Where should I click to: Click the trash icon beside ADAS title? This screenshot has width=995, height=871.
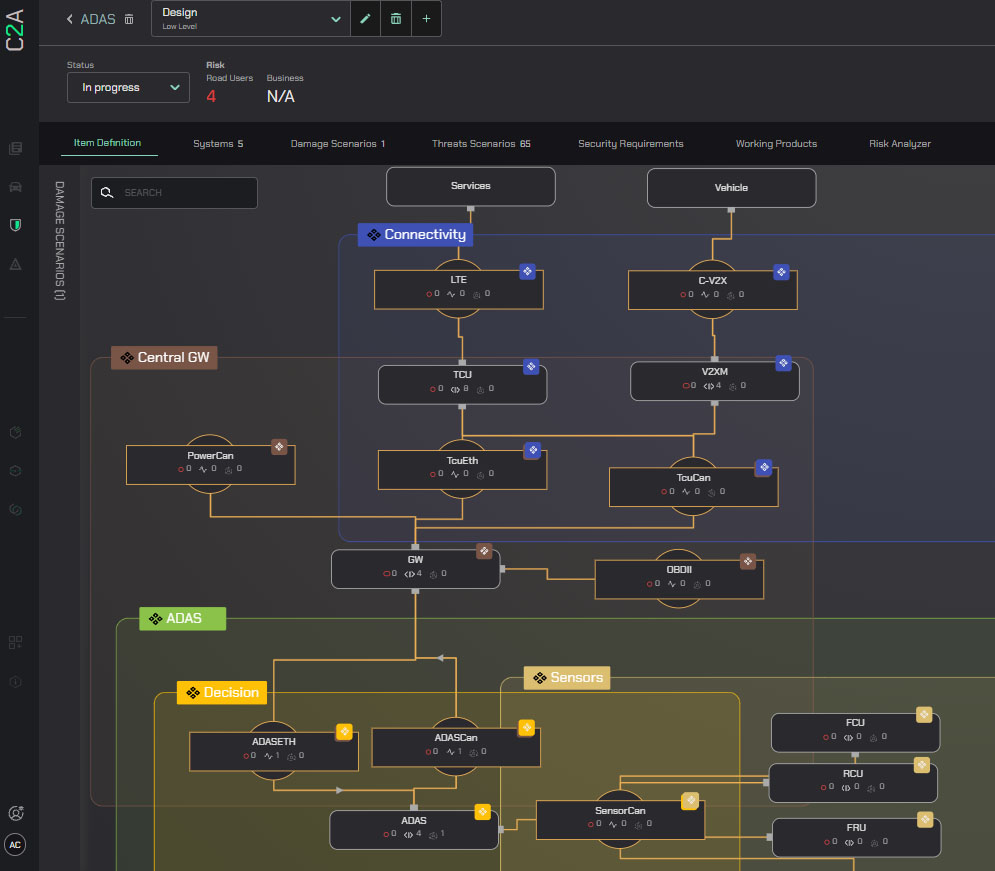click(129, 19)
